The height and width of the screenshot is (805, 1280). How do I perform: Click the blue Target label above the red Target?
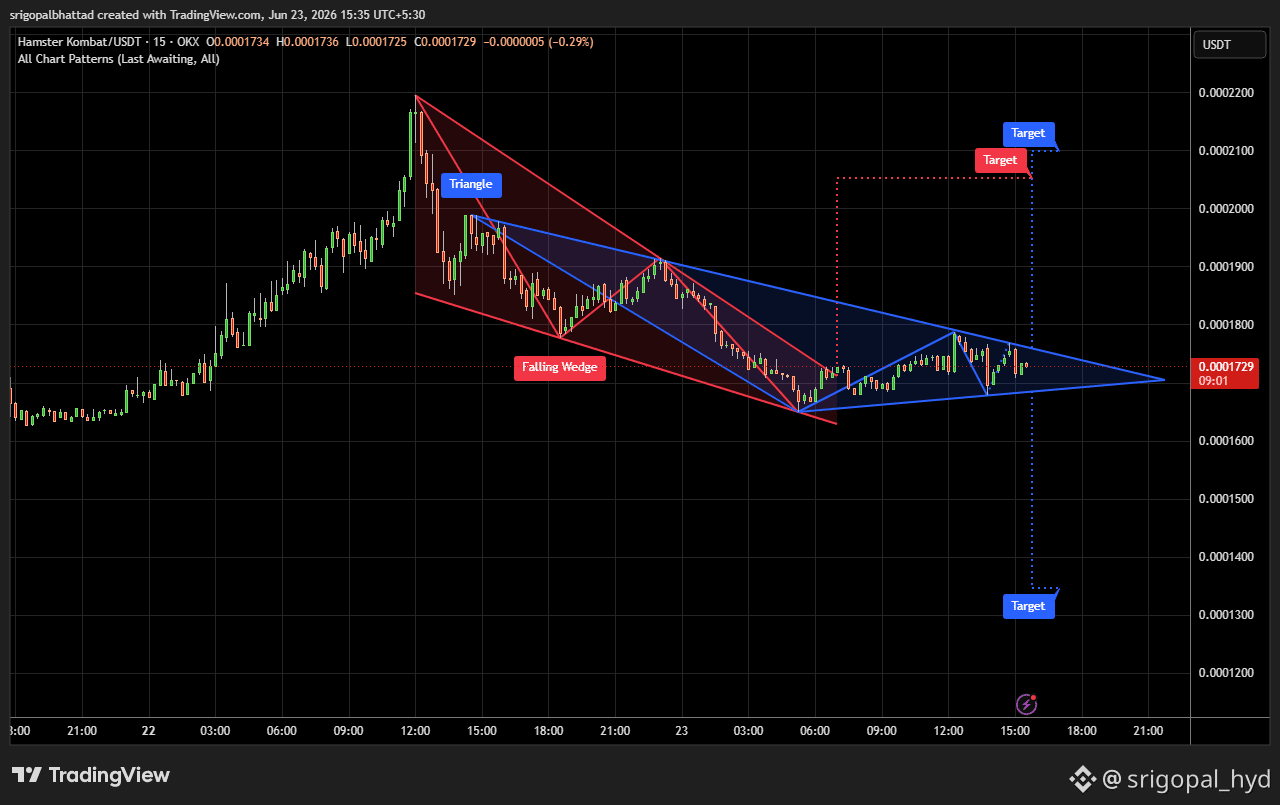click(1028, 133)
